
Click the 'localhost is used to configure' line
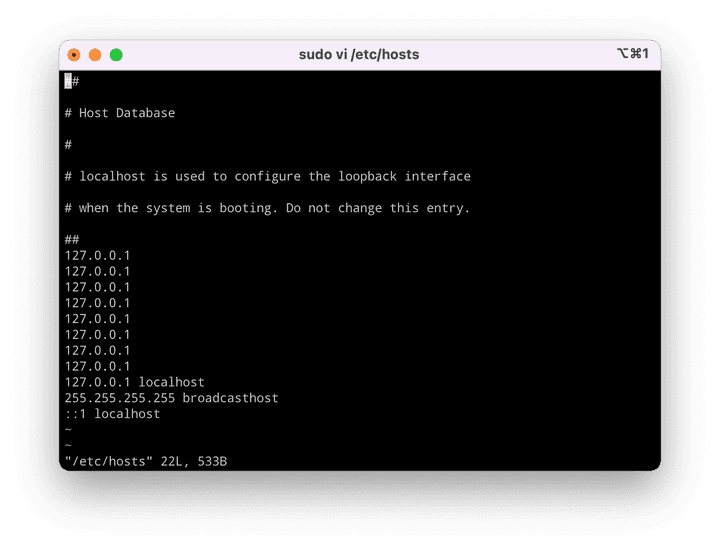tap(268, 176)
